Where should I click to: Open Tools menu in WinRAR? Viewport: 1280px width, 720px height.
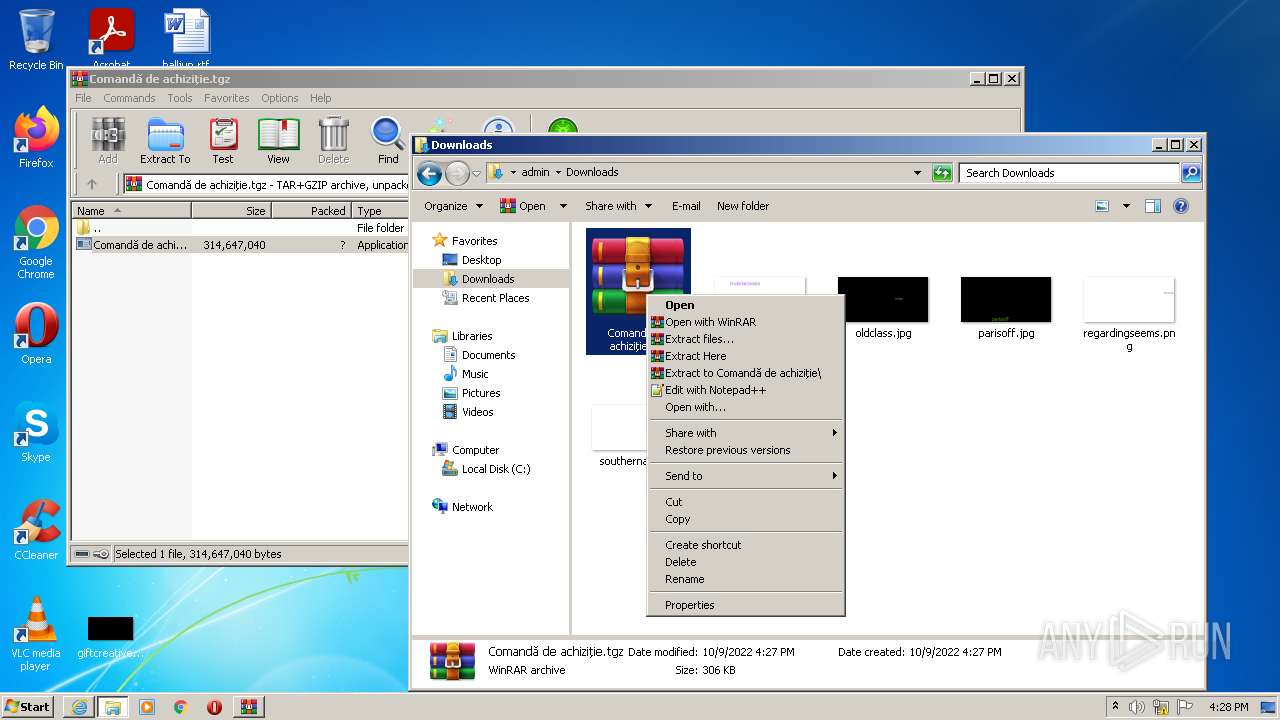pyautogui.click(x=180, y=98)
